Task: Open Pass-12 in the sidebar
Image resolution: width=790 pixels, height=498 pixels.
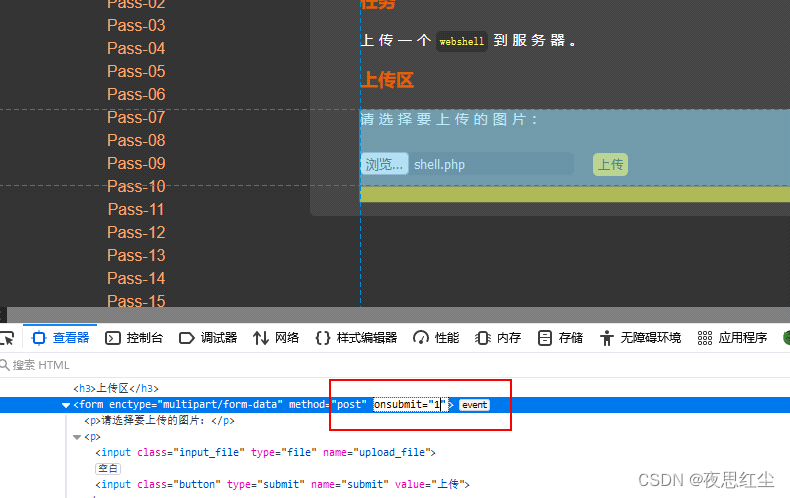Action: [x=136, y=232]
